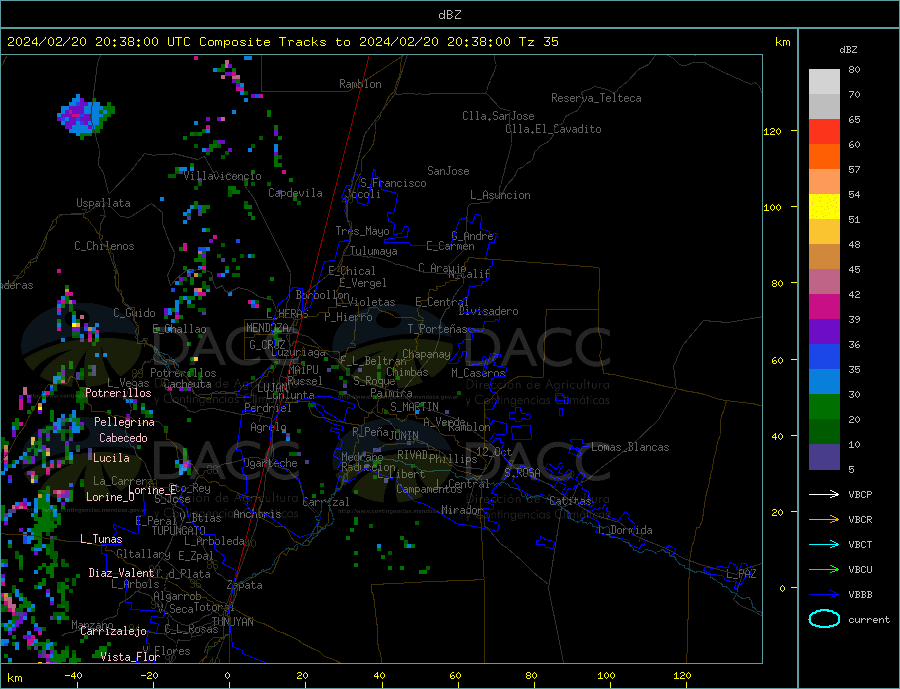The width and height of the screenshot is (900, 689).
Task: Click the 65 dBZ red color swatch
Action: coord(824,131)
